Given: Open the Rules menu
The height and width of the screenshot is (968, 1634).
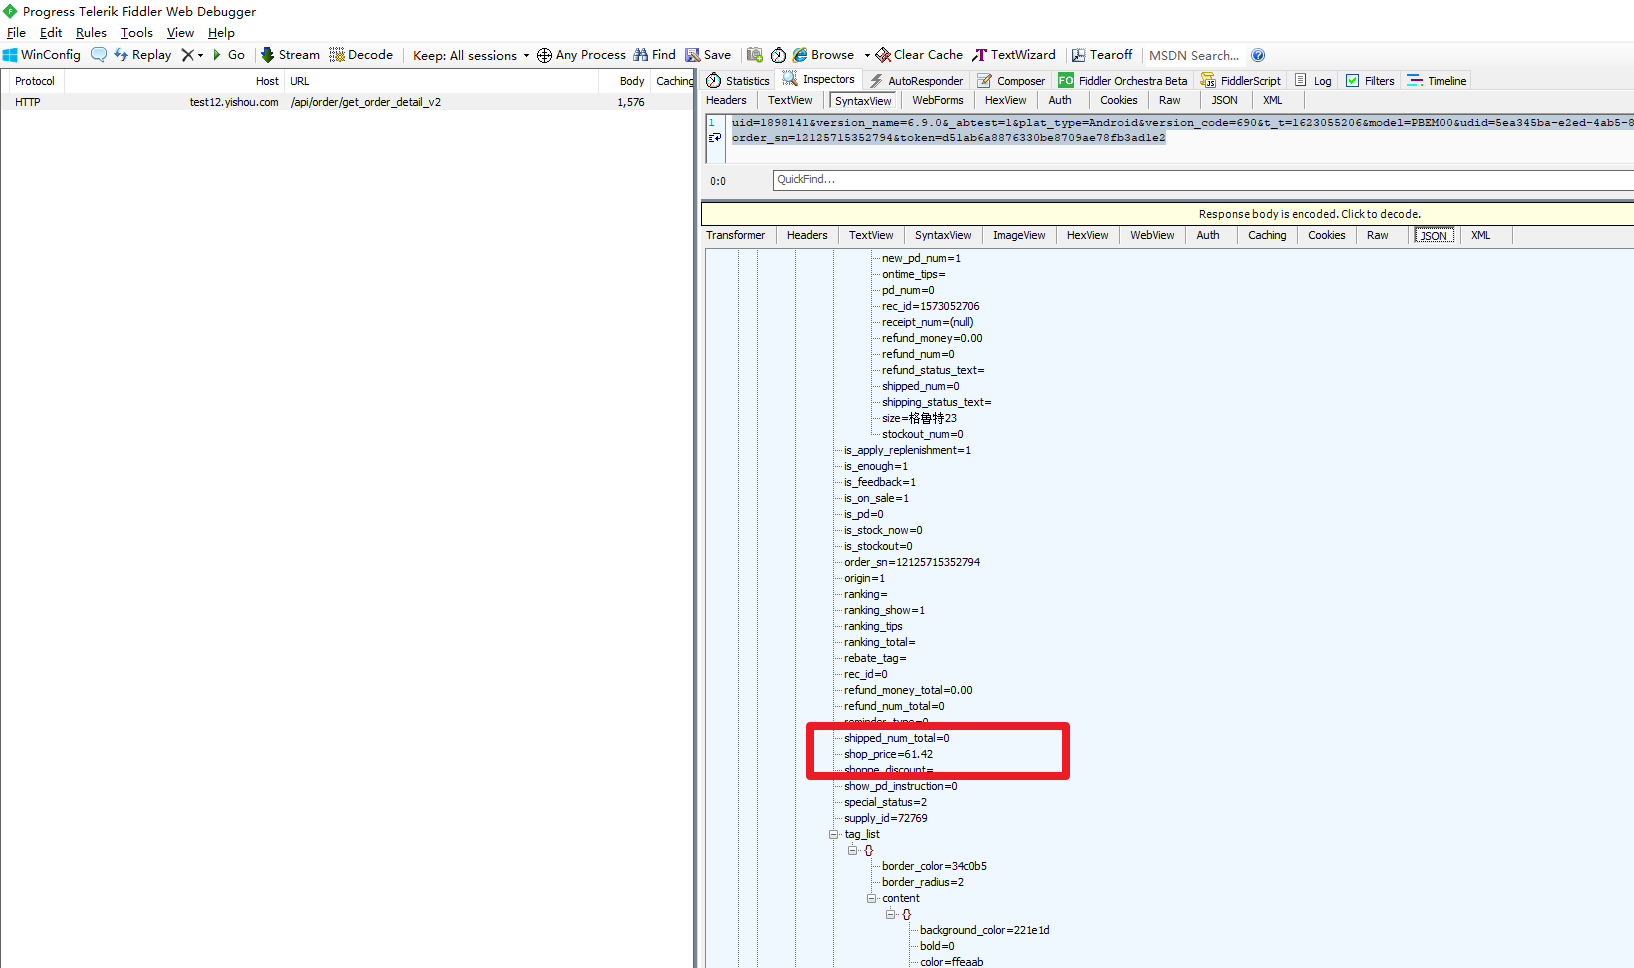Looking at the screenshot, I should [x=91, y=33].
